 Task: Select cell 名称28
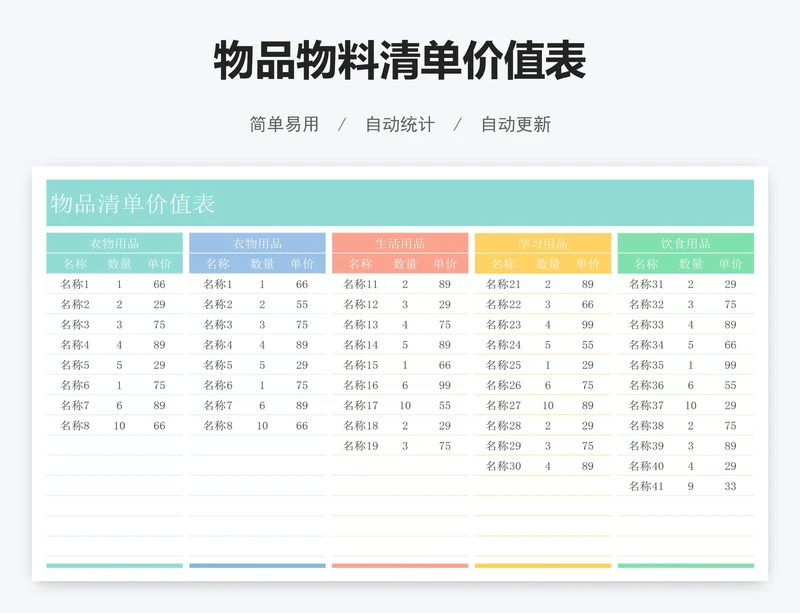504,426
